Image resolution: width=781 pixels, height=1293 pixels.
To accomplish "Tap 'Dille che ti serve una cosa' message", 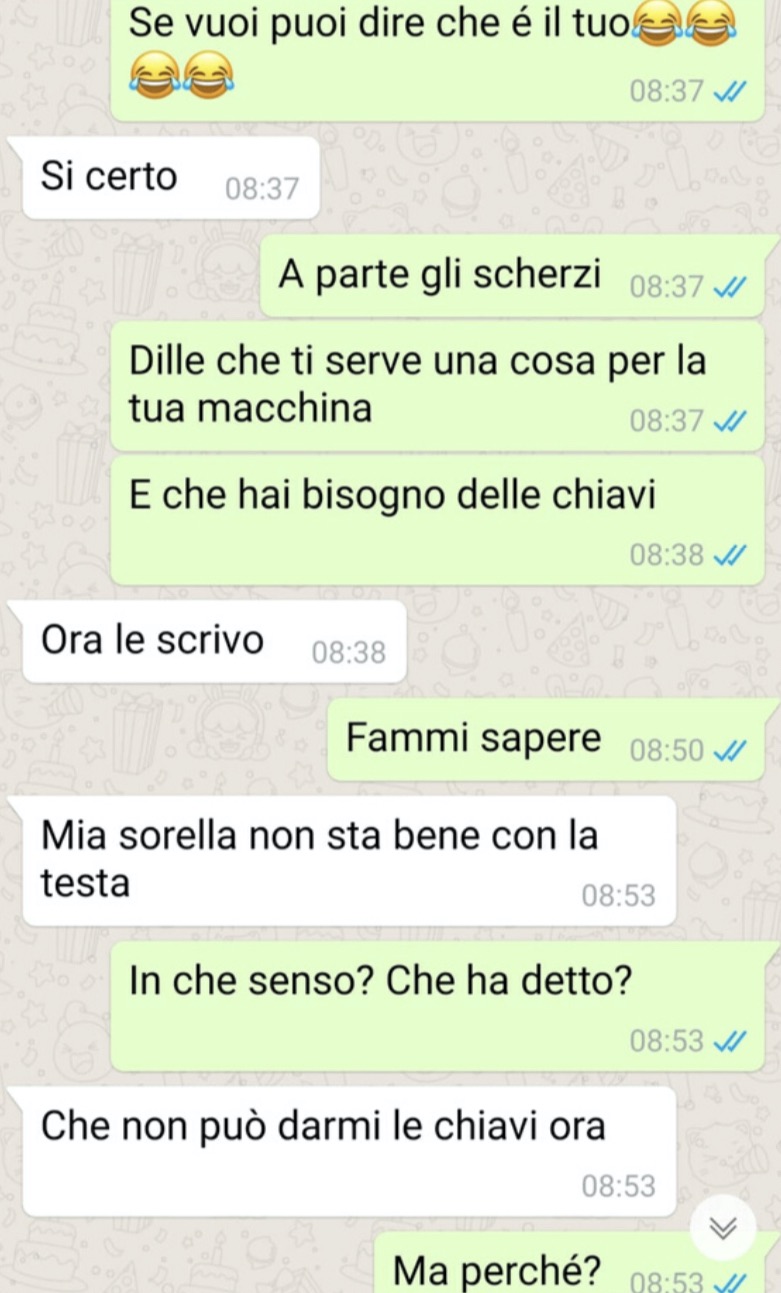I will click(437, 386).
